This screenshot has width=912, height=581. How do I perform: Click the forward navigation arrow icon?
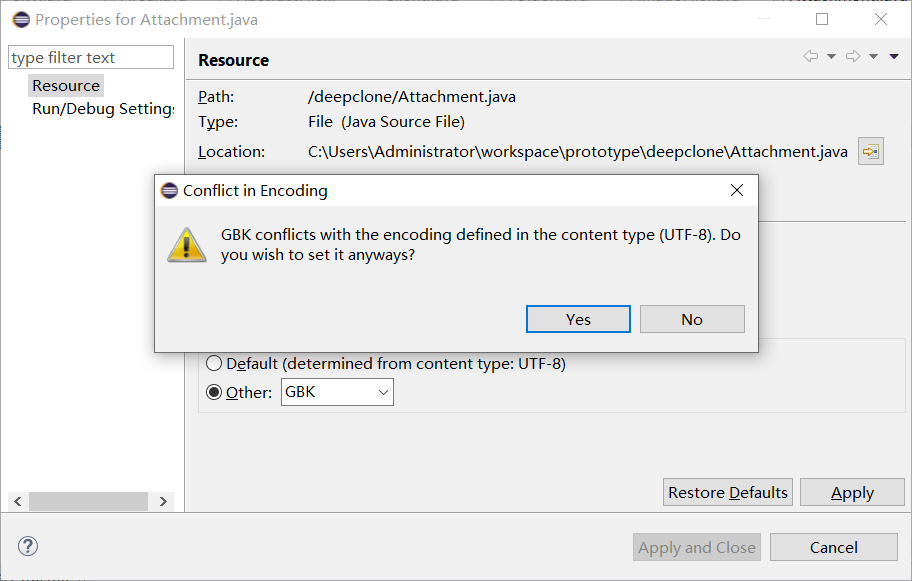tap(853, 56)
